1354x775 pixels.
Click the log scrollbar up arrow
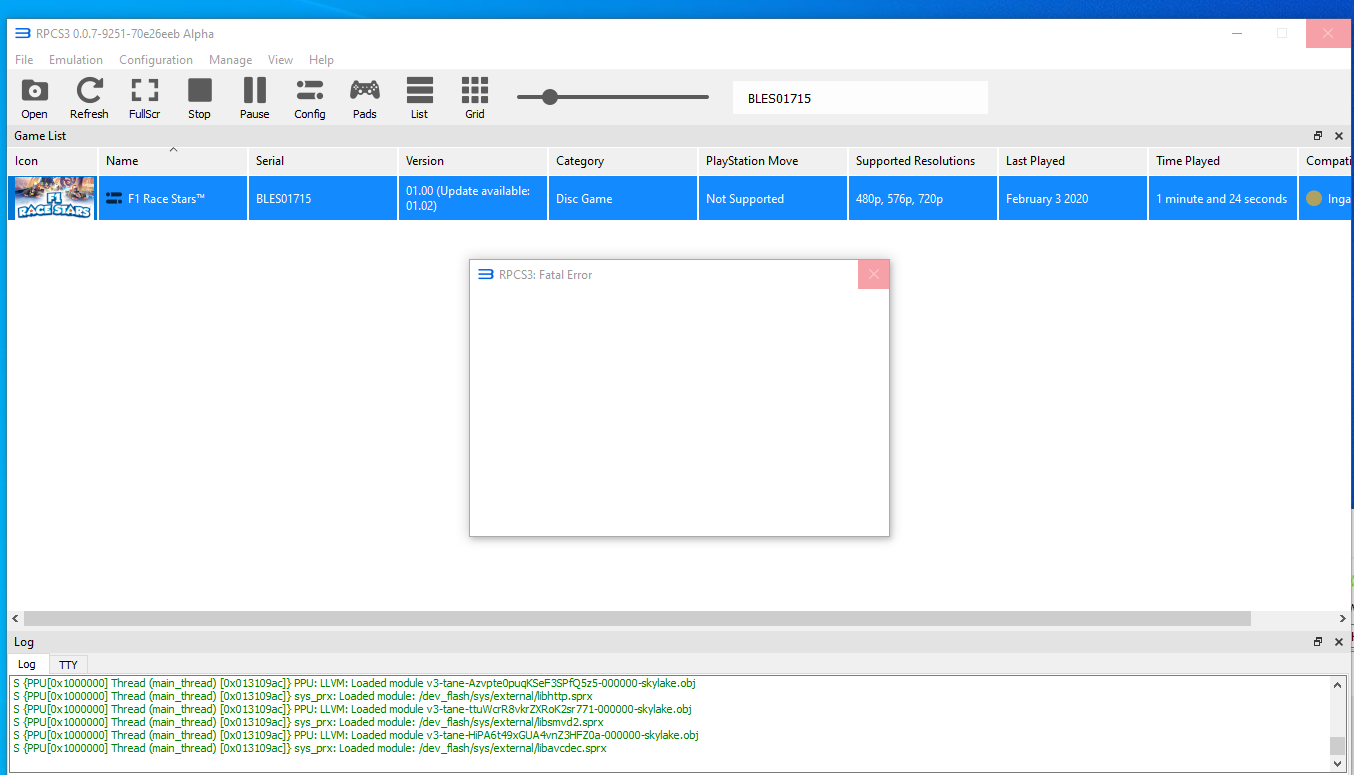(x=1337, y=685)
